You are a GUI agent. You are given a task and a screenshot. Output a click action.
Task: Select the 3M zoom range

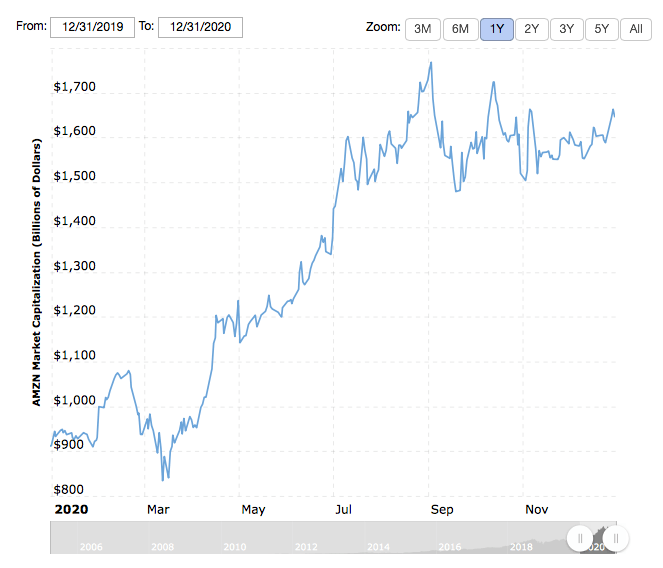tap(423, 29)
